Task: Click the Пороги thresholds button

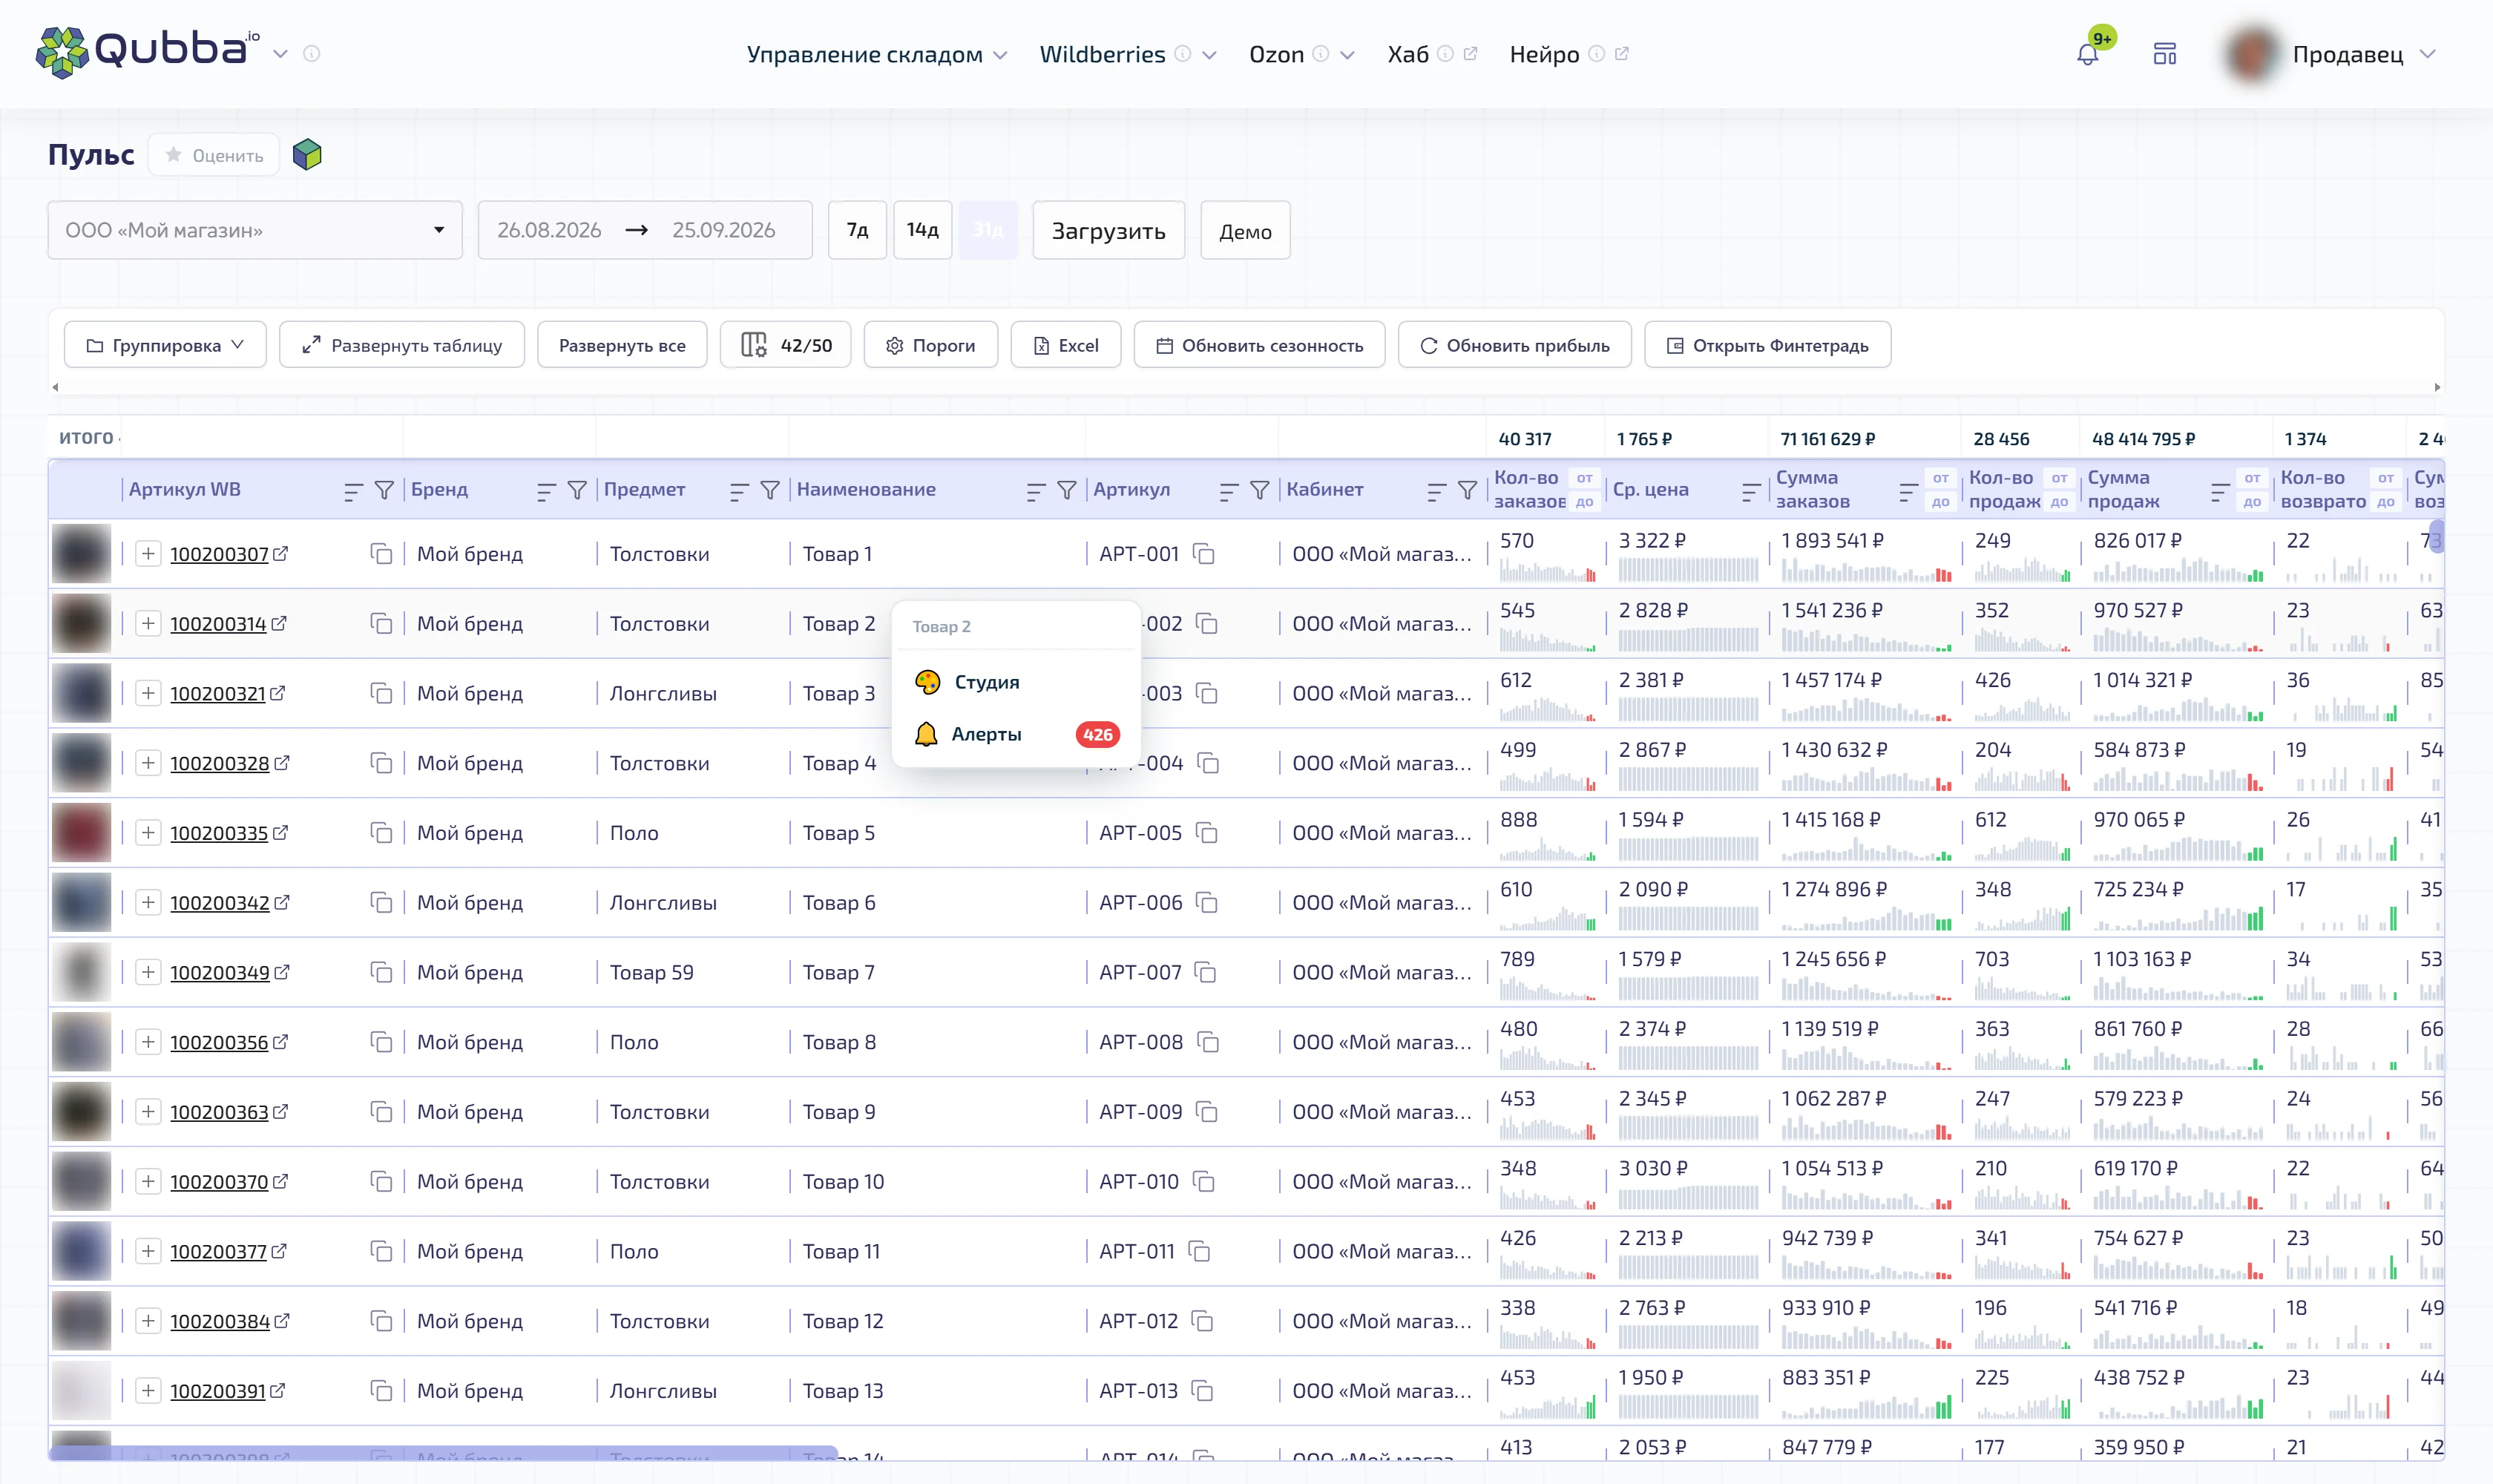Action: (x=930, y=345)
